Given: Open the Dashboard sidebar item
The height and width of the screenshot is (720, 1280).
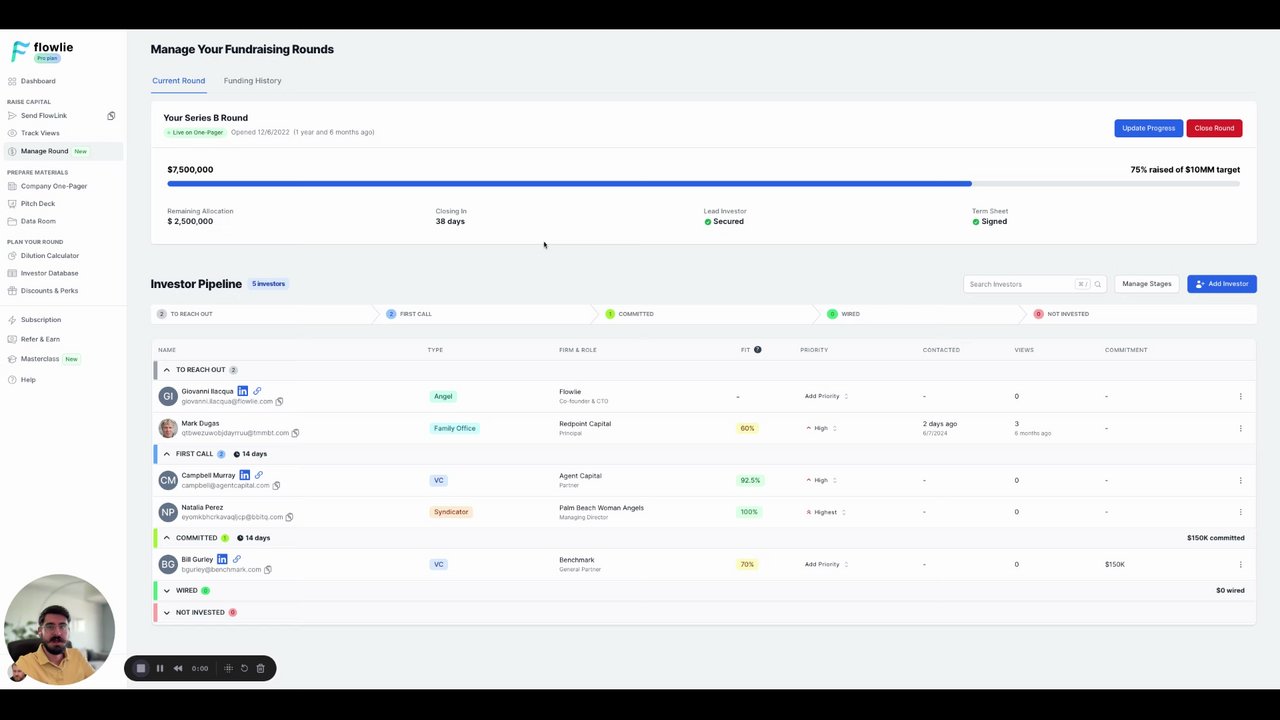Looking at the screenshot, I should pos(38,81).
